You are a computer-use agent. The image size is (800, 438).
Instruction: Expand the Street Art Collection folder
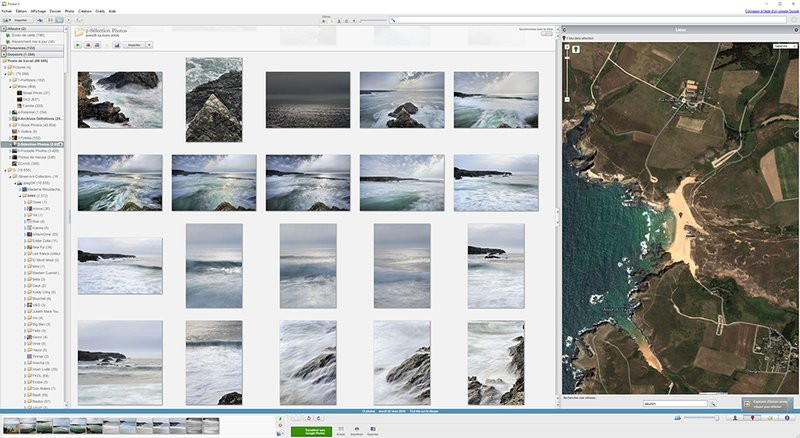10,177
